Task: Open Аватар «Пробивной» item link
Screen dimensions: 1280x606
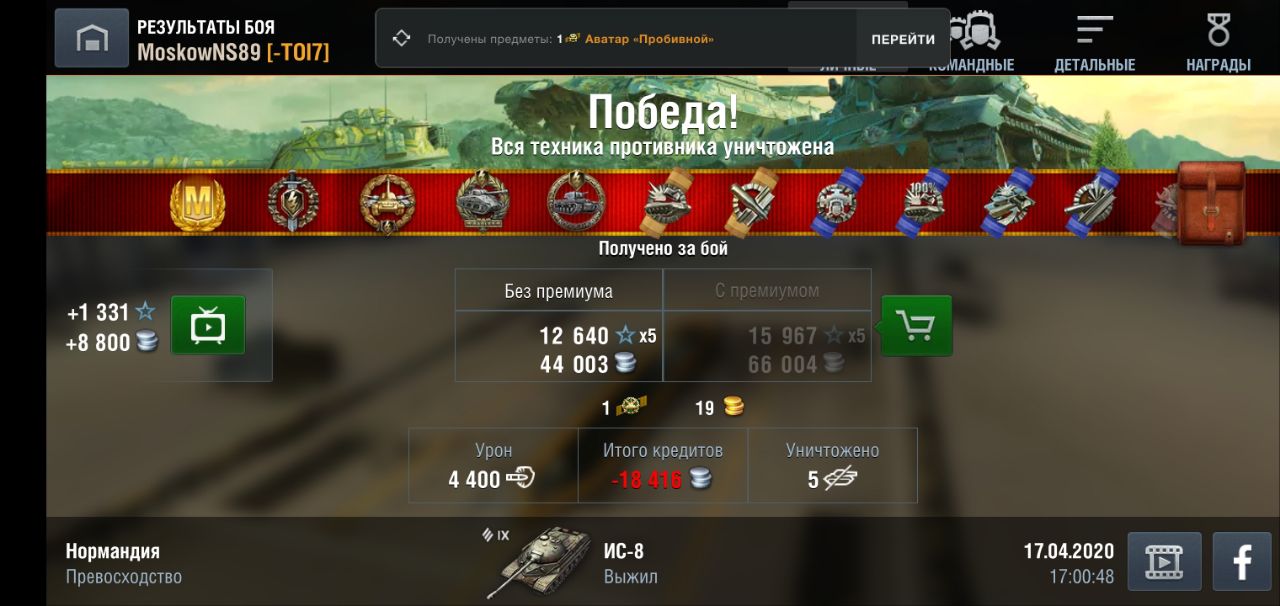Action: pyautogui.click(x=649, y=39)
